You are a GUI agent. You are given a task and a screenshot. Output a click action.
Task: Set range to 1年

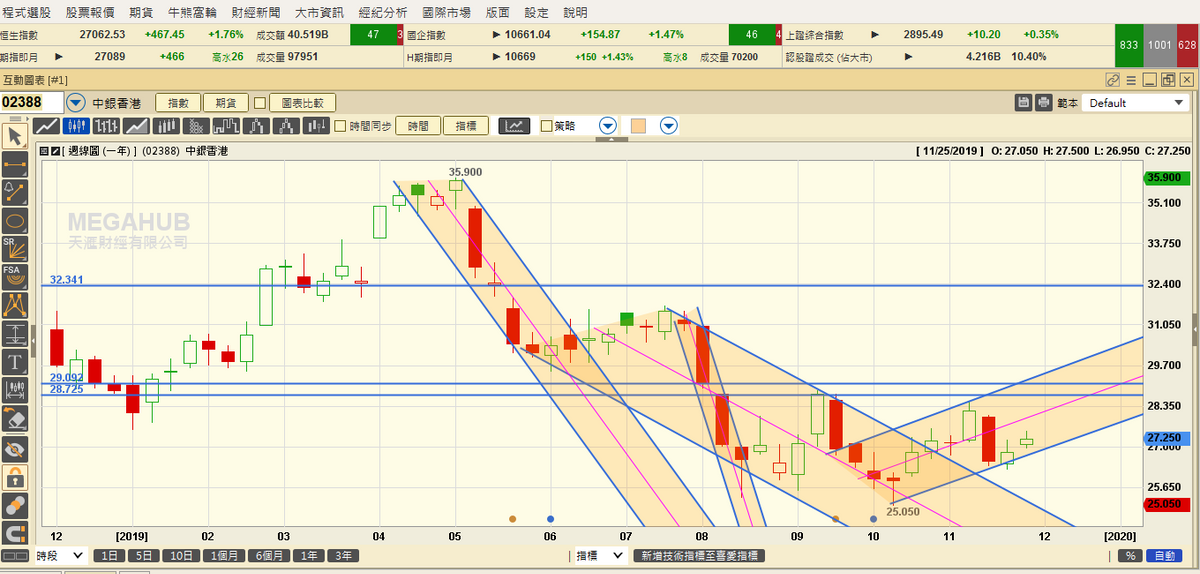point(310,556)
